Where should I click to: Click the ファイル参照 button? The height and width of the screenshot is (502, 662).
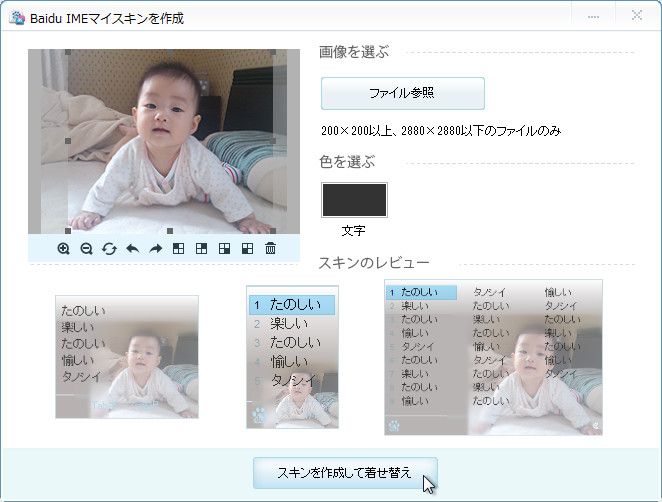point(403,93)
